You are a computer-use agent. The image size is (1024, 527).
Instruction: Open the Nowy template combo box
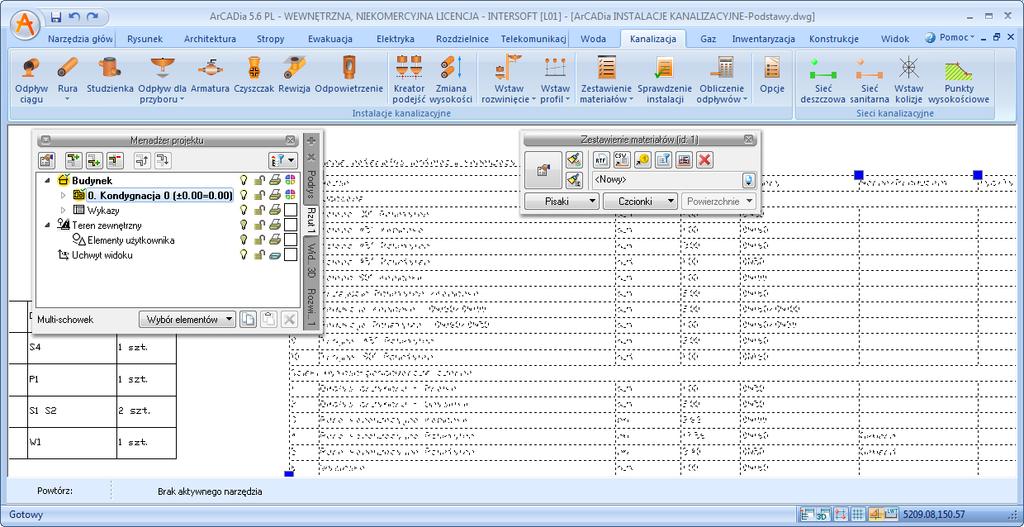pyautogui.click(x=673, y=179)
